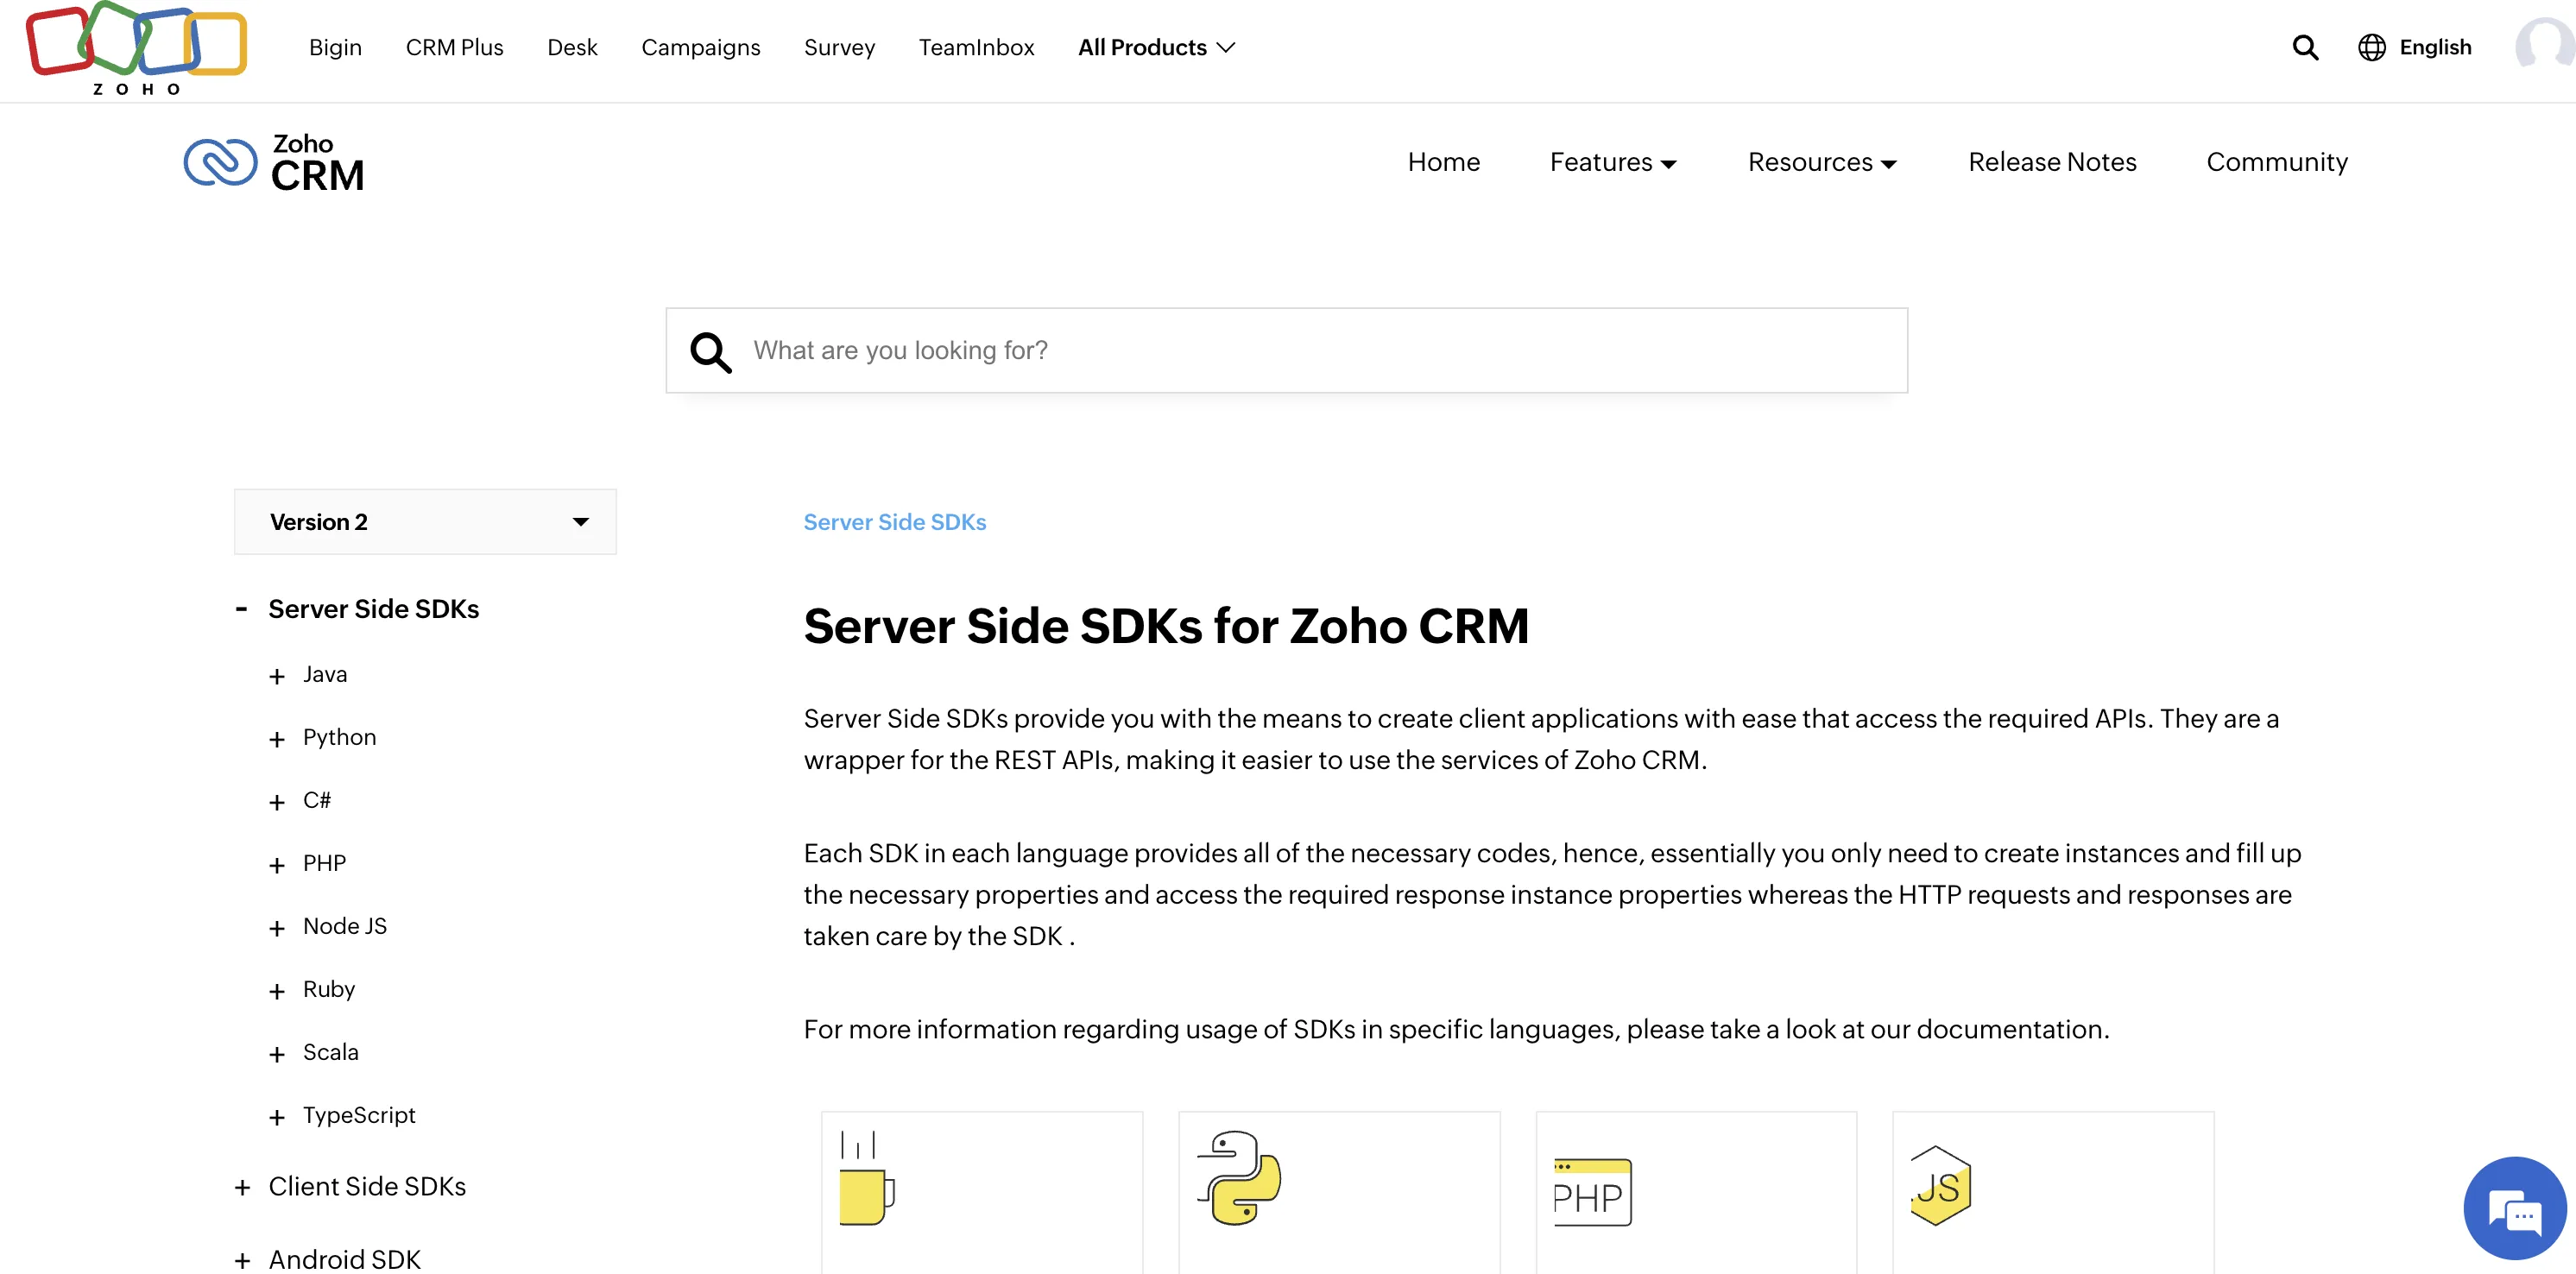Click the Zoho logo
The height and width of the screenshot is (1274, 2576).
(x=137, y=47)
